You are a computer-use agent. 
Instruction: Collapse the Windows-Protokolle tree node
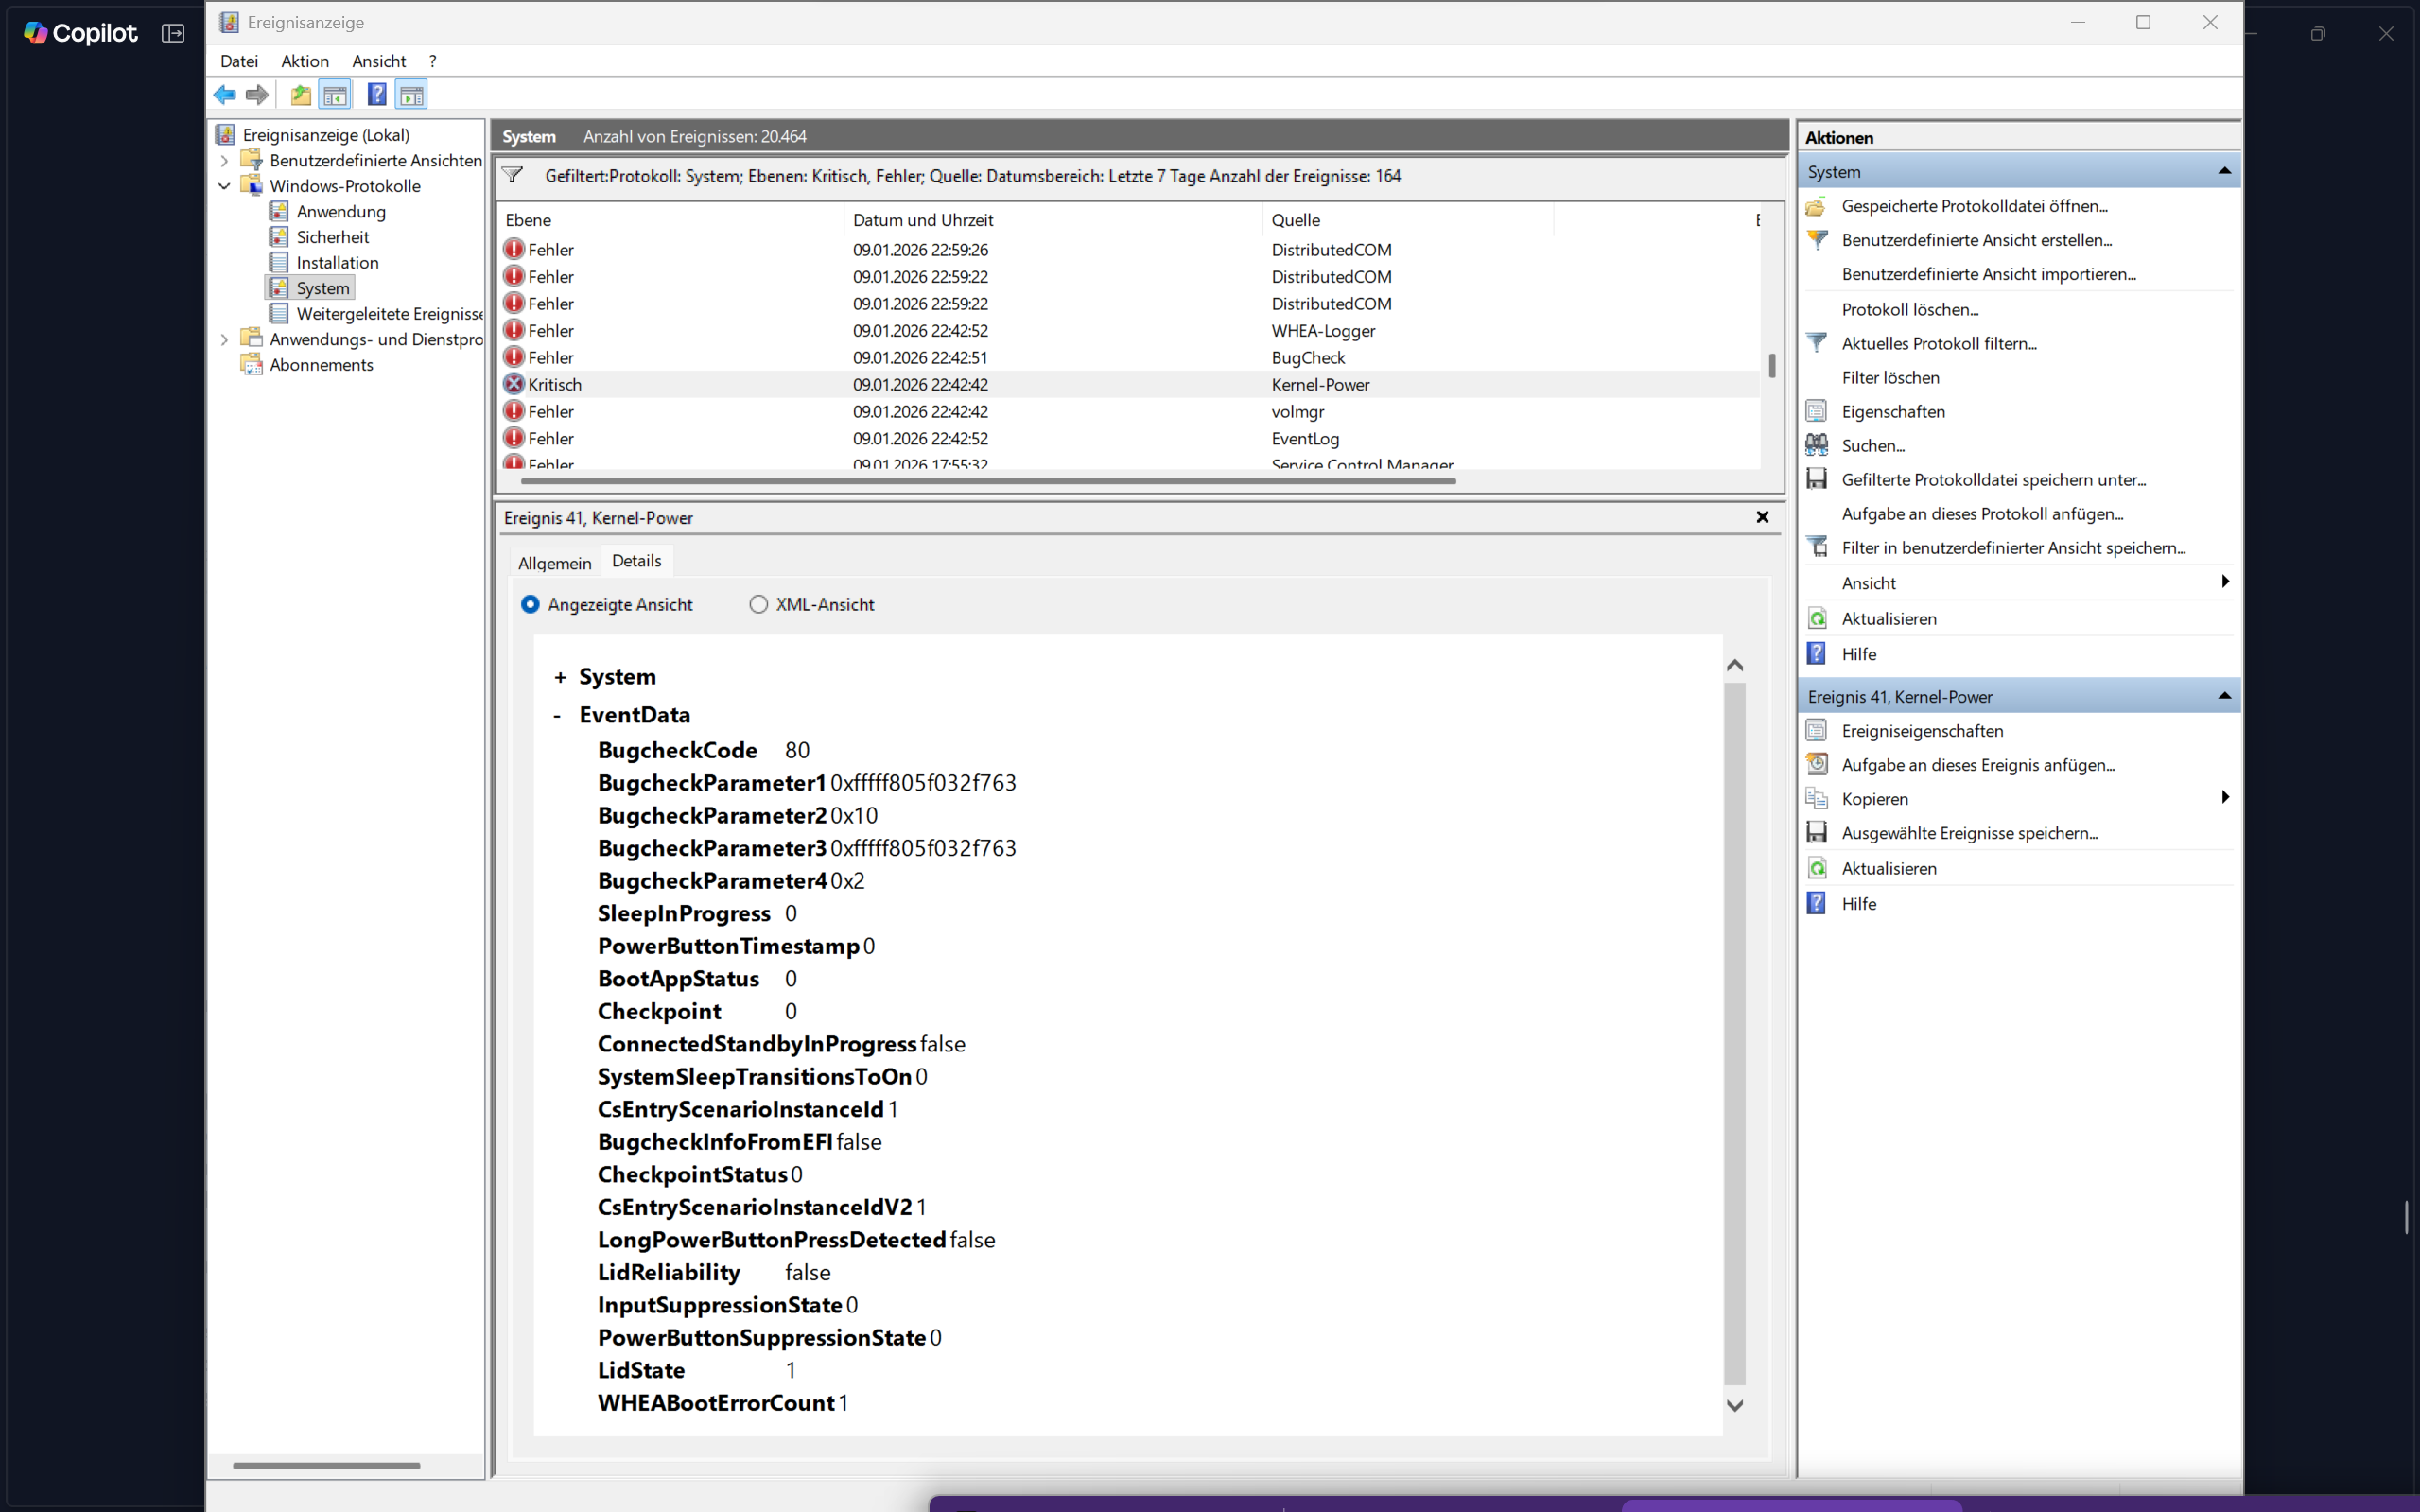224,186
